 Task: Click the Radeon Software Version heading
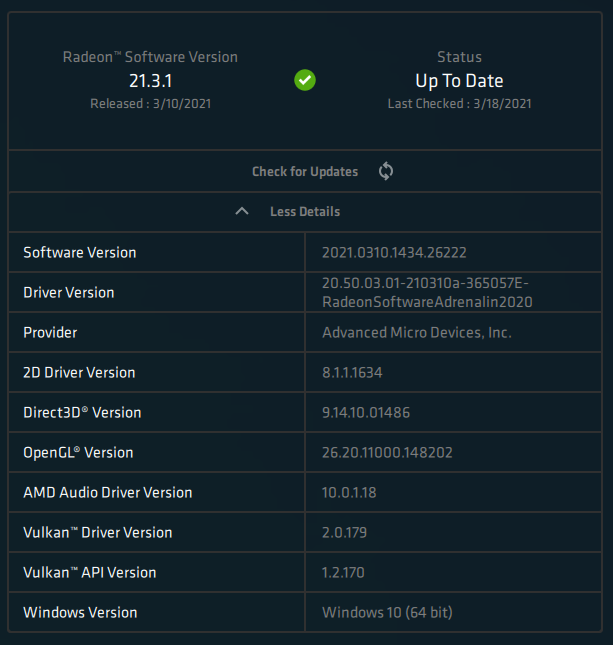pos(151,57)
